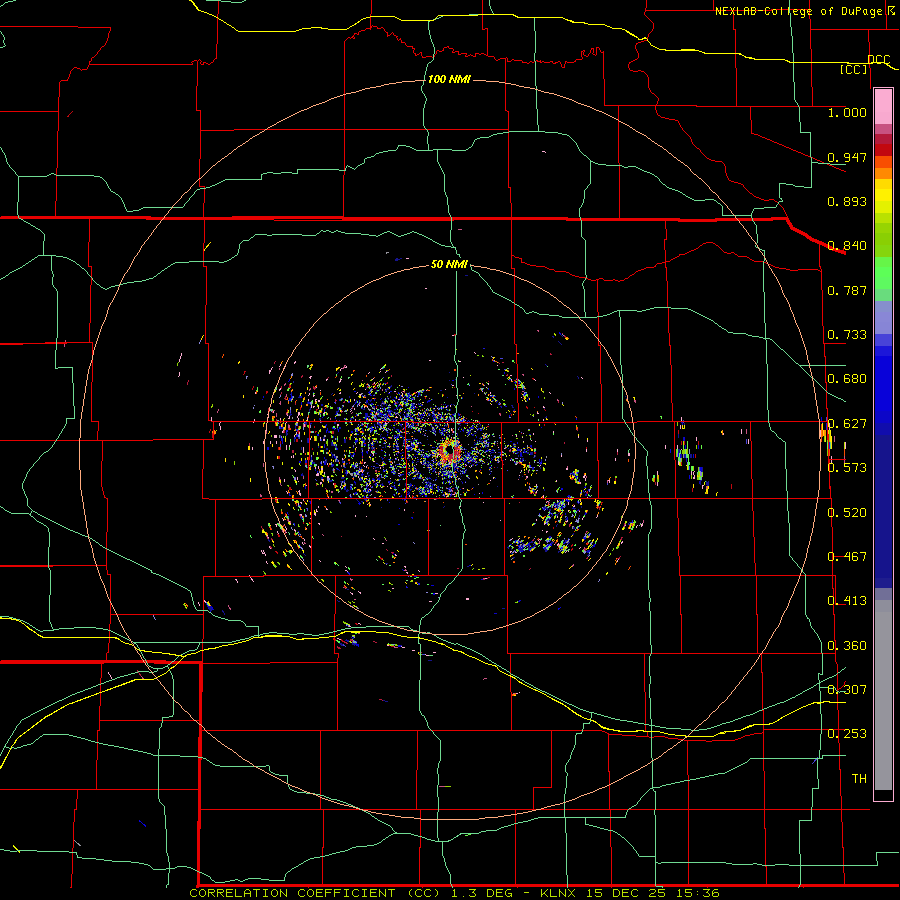Click the 0.840 scale value
900x900 pixels.
tap(847, 246)
